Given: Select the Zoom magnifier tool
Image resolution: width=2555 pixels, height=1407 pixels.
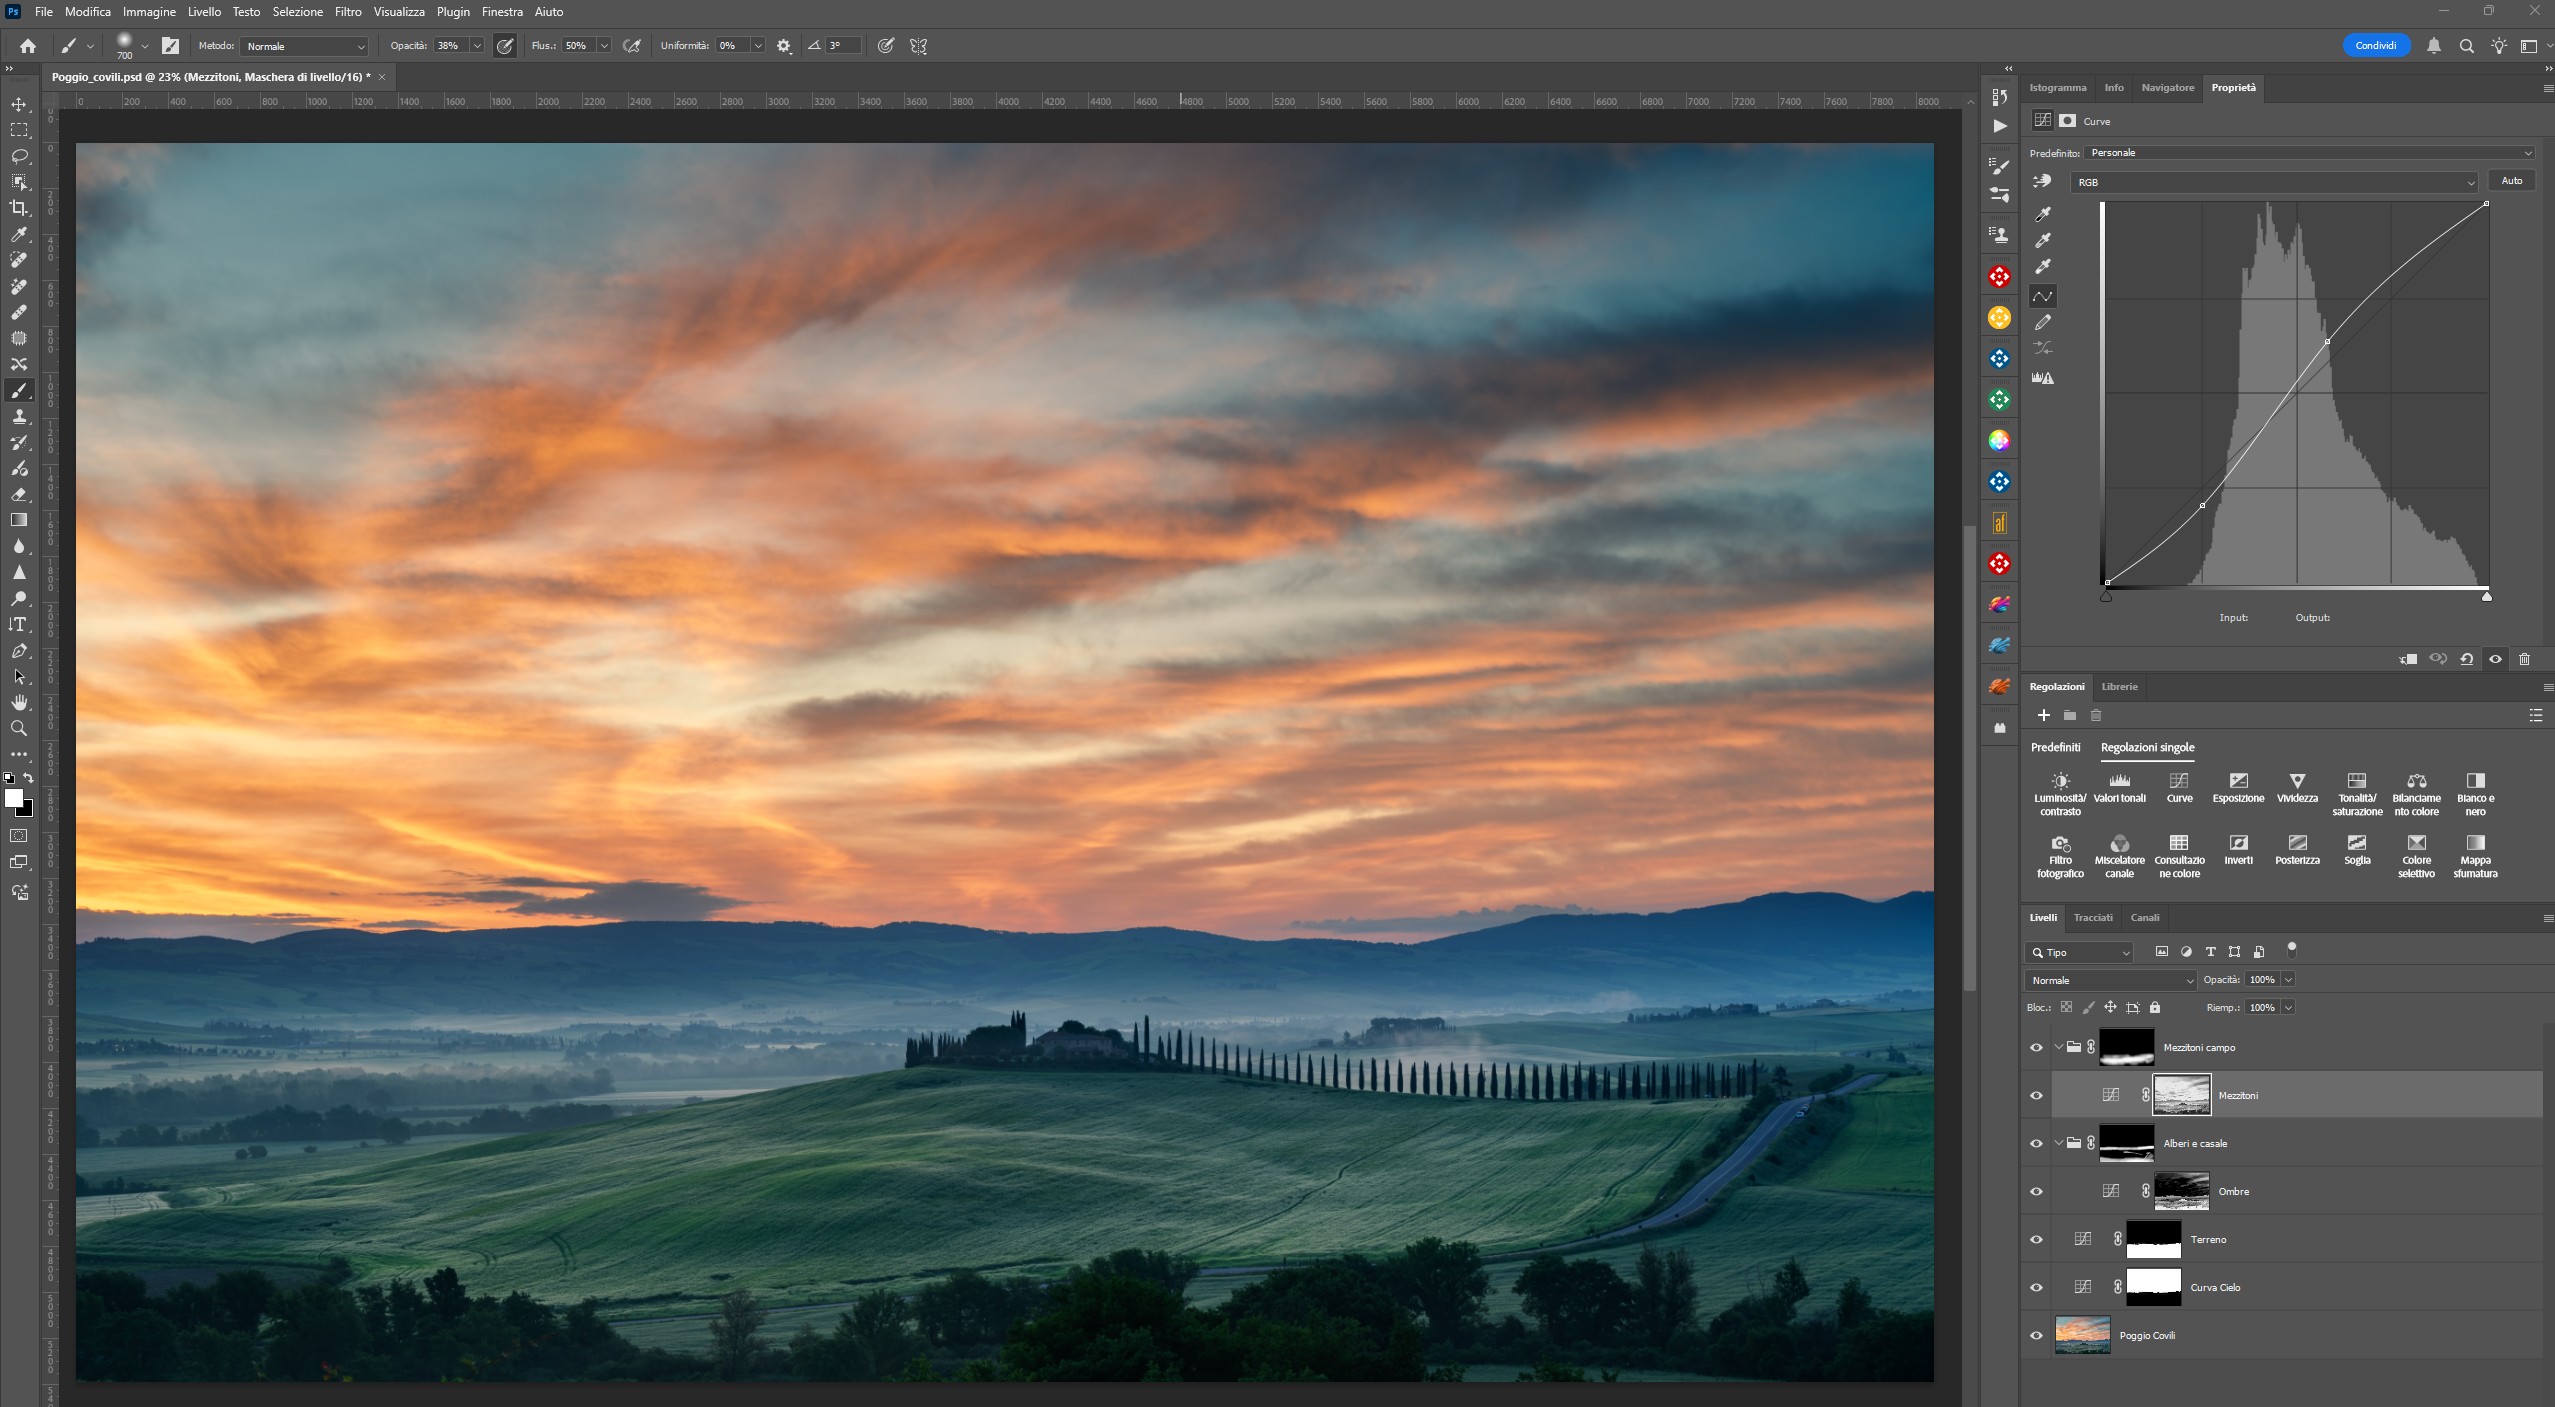Looking at the screenshot, I should pos(19,728).
